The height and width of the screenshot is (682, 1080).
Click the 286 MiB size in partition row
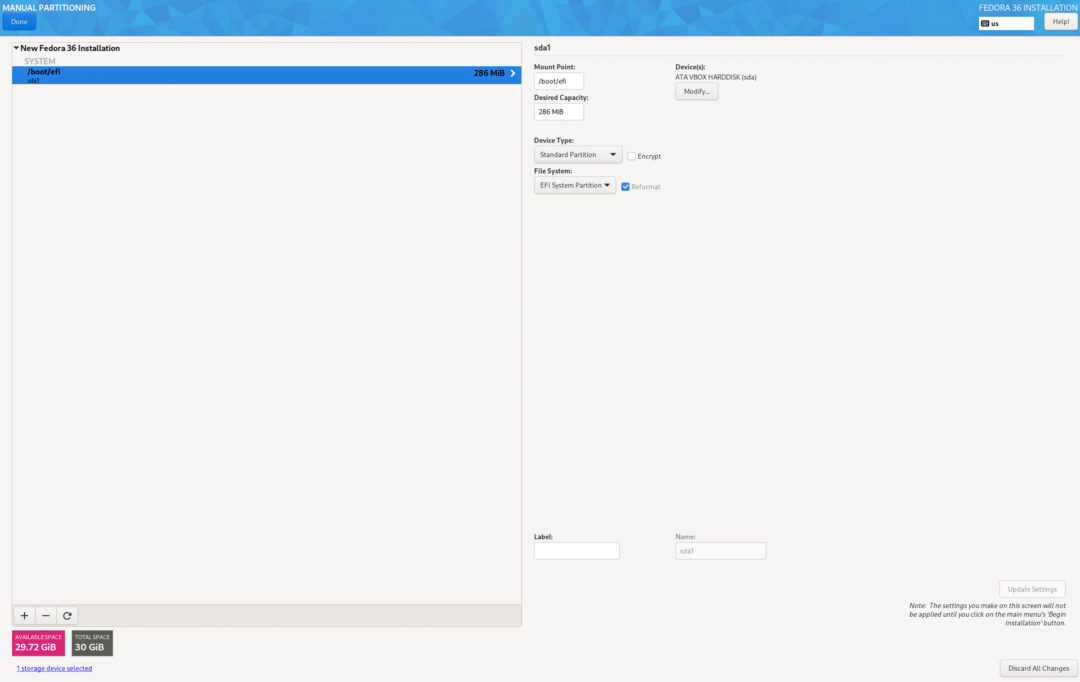(489, 73)
